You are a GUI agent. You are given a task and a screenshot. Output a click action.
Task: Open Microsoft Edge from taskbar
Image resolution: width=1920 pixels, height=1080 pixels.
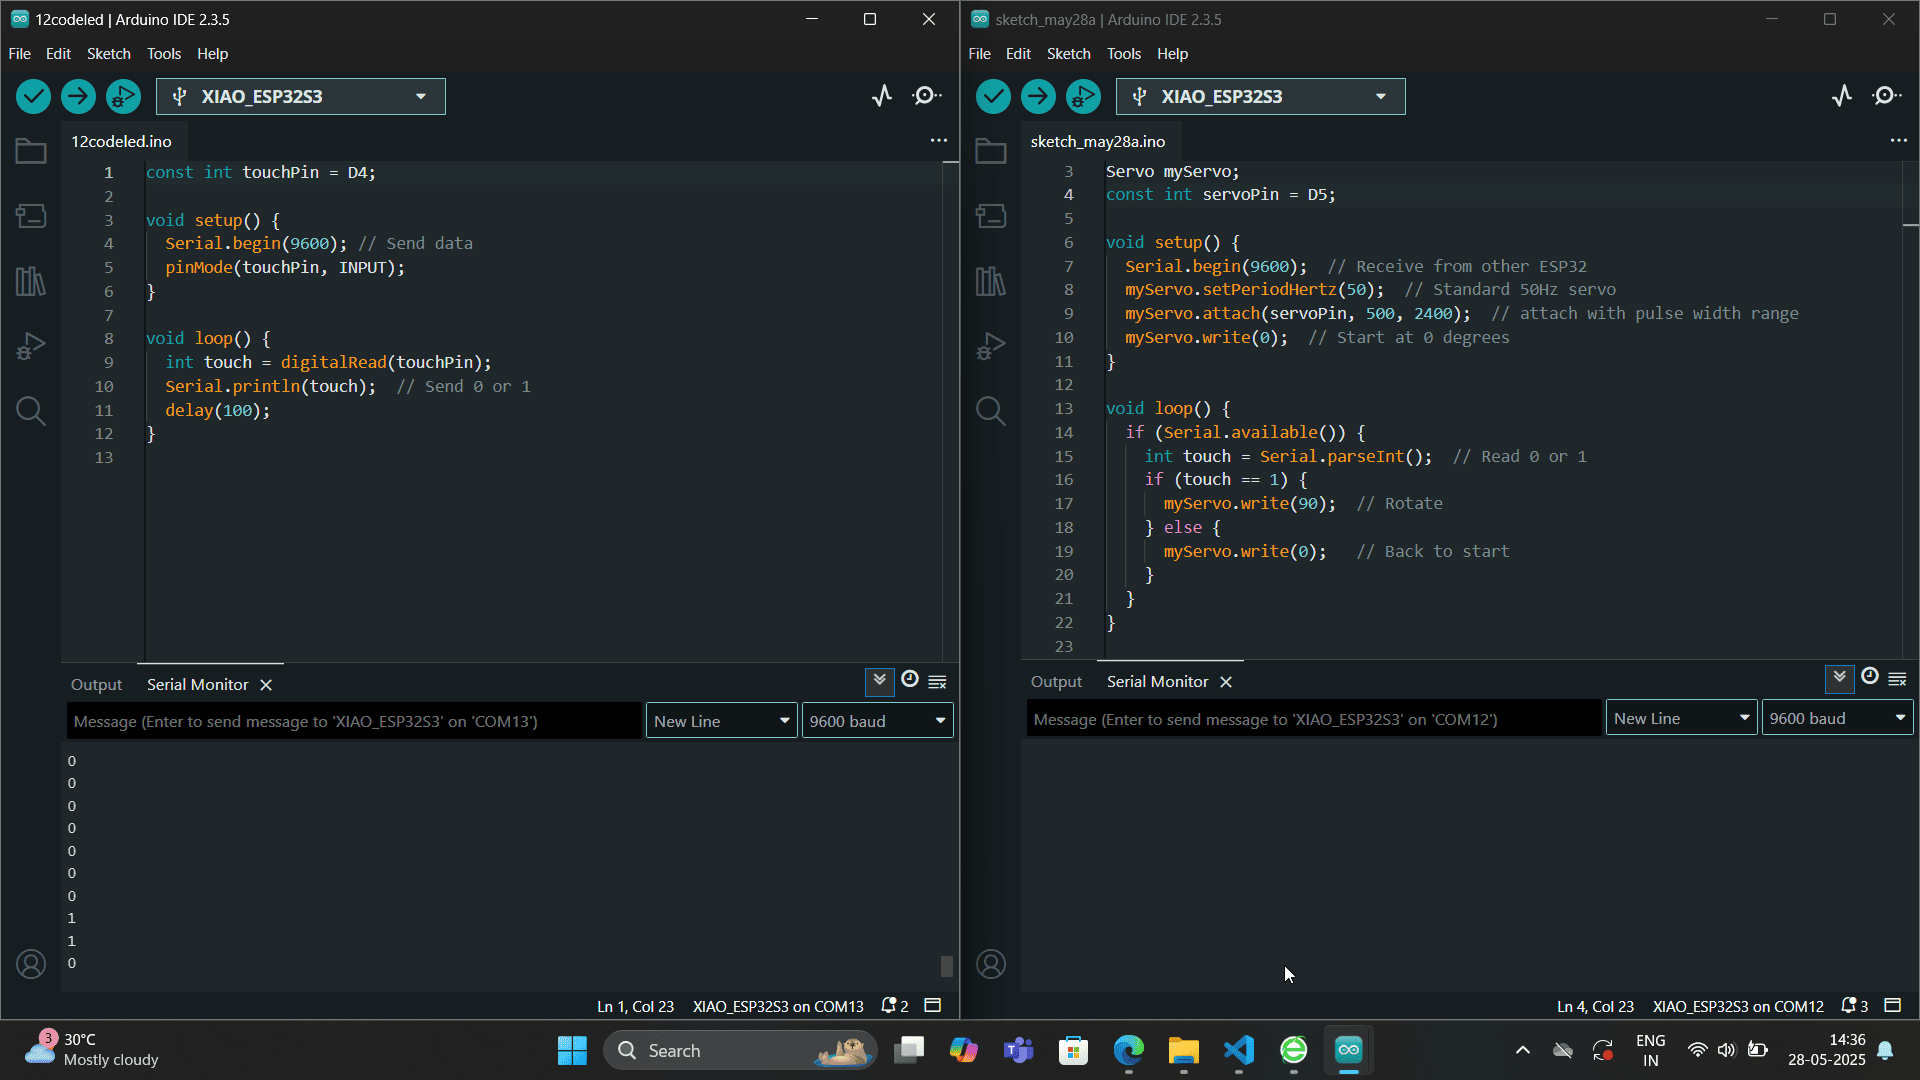pyautogui.click(x=1128, y=1050)
